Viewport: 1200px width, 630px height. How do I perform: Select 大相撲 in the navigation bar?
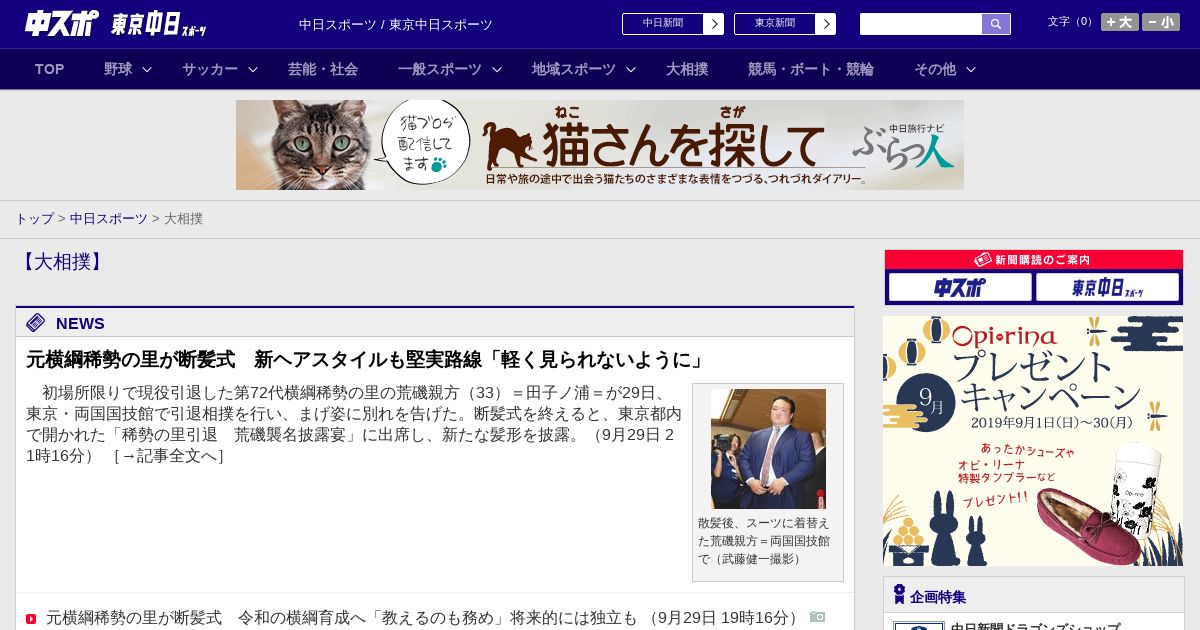[687, 69]
